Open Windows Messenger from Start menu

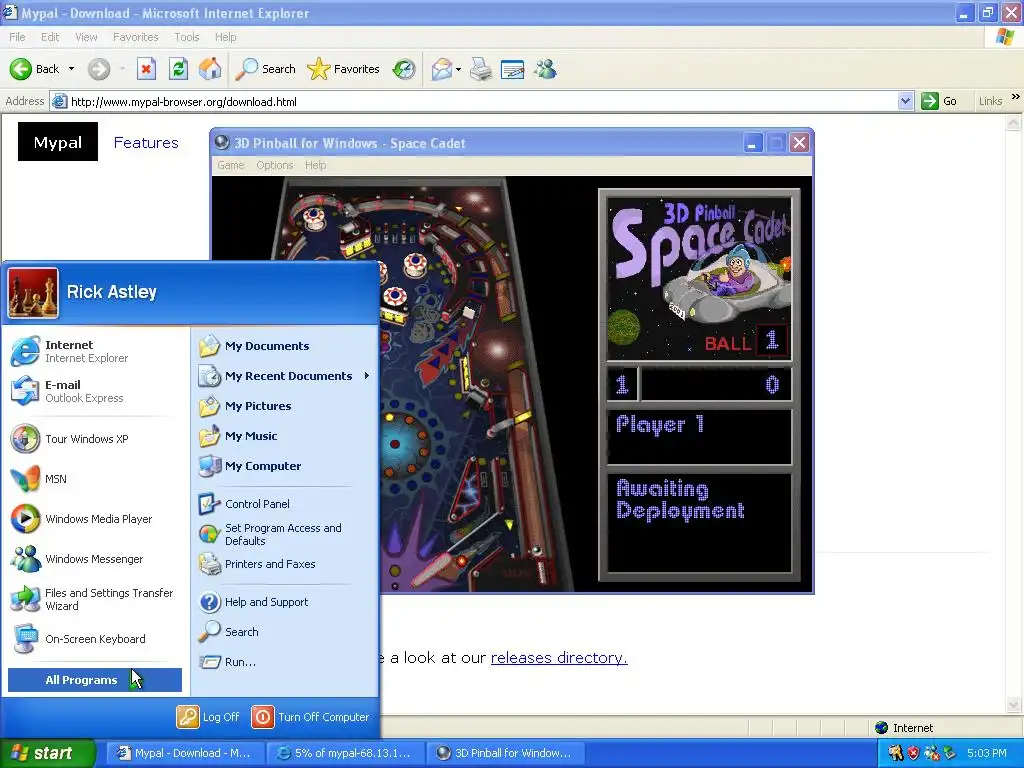[x=95, y=559]
